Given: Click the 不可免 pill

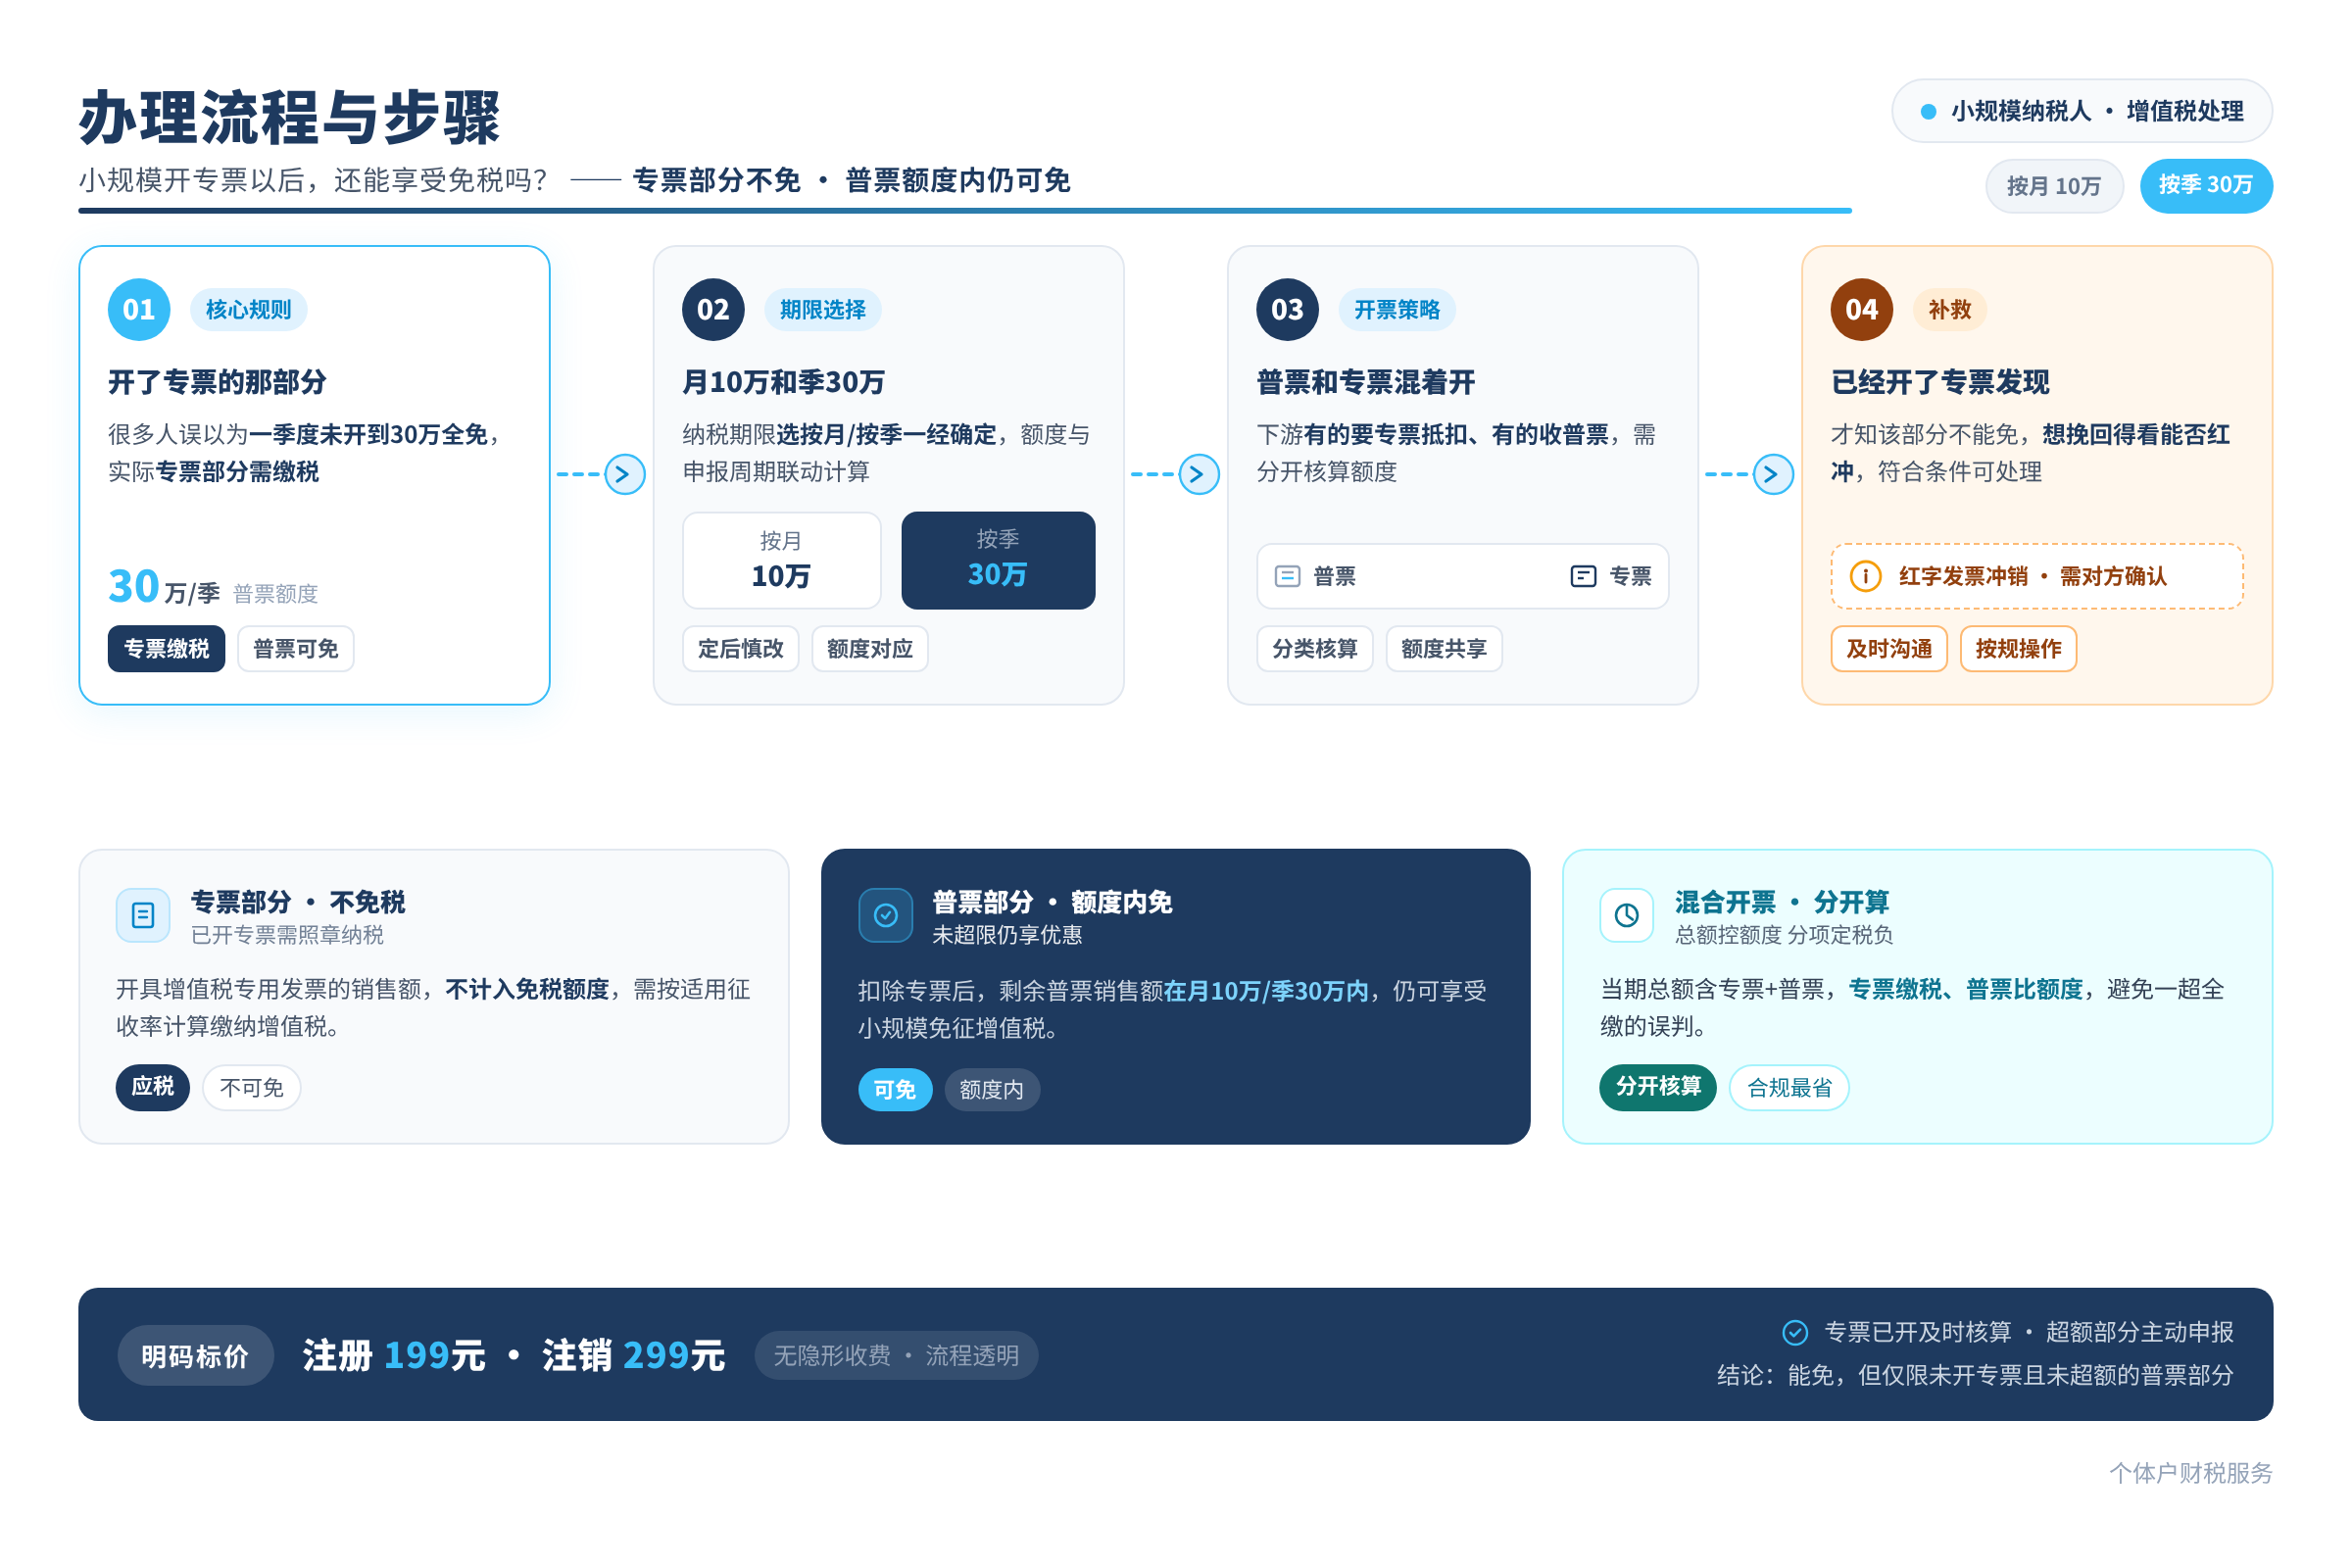Looking at the screenshot, I should click(x=252, y=1087).
